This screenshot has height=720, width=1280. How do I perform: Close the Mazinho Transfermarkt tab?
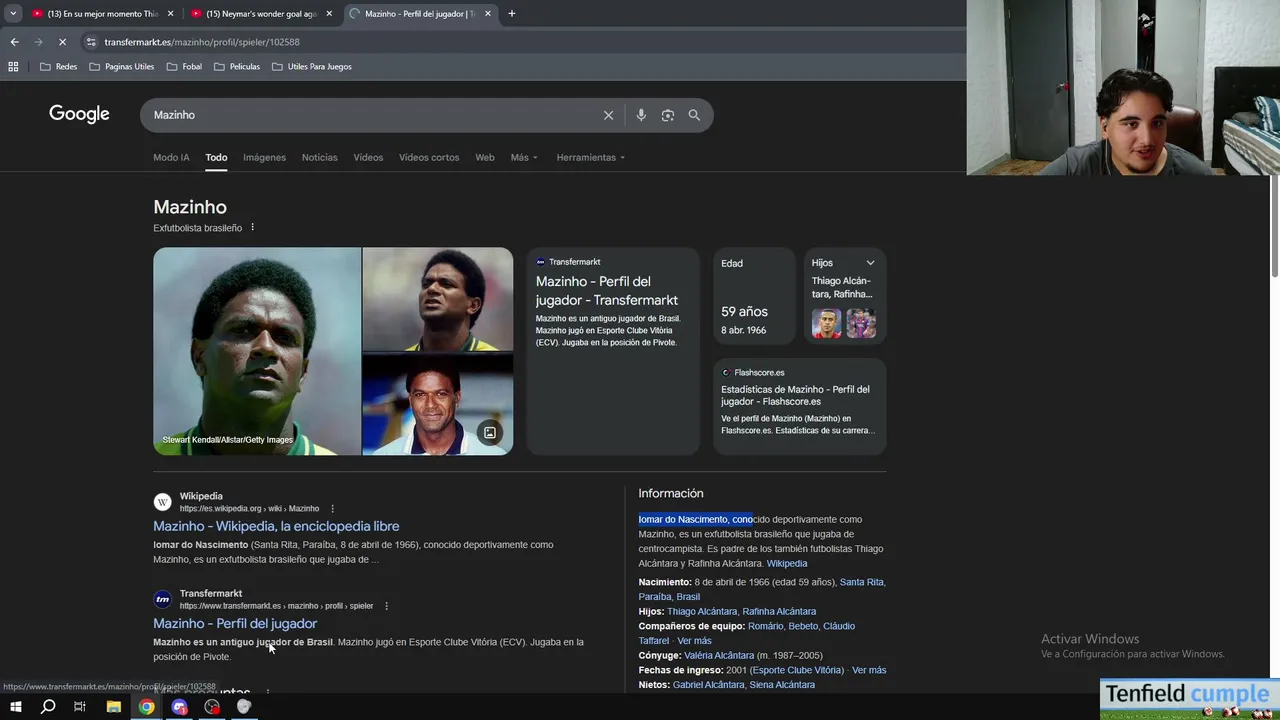click(x=488, y=14)
